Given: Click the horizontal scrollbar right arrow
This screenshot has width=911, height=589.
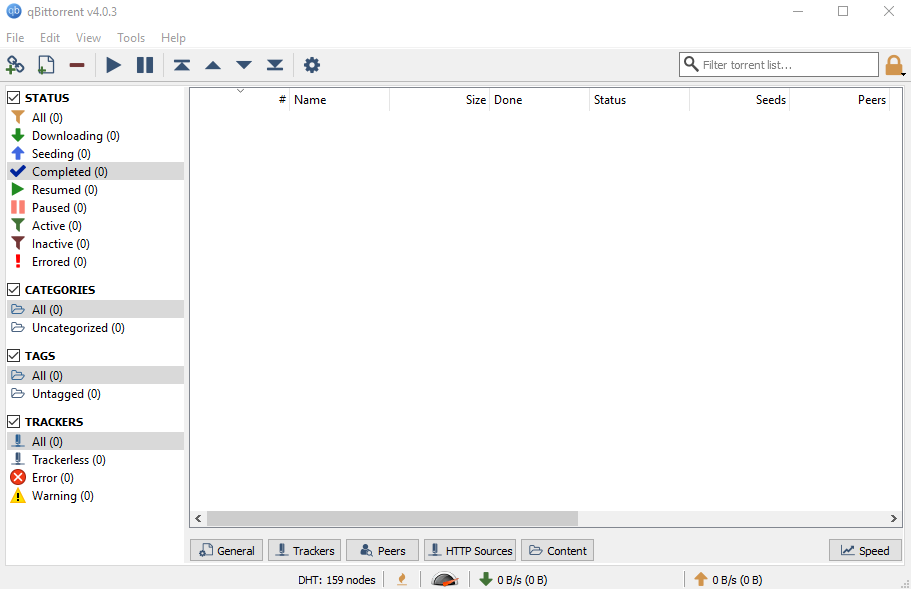Looking at the screenshot, I should point(894,518).
